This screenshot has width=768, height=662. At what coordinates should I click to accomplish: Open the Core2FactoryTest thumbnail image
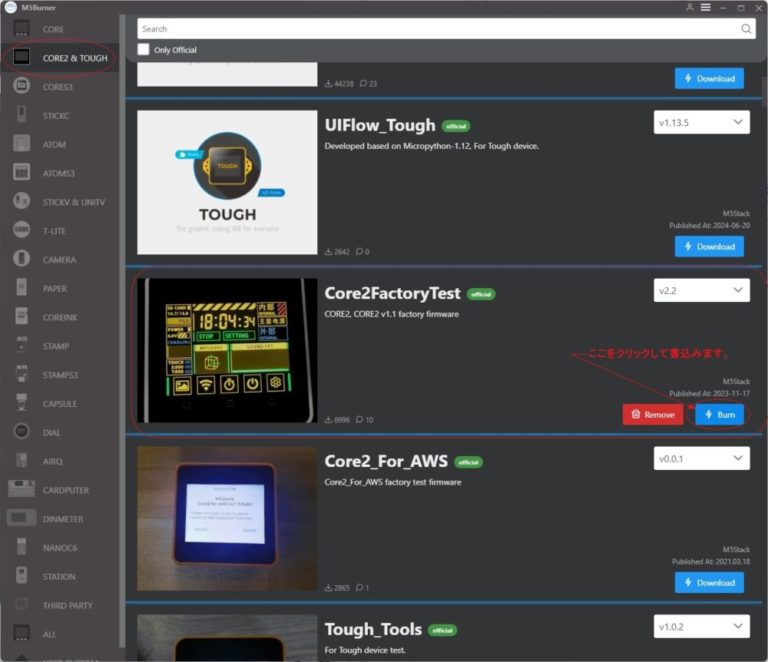[227, 350]
